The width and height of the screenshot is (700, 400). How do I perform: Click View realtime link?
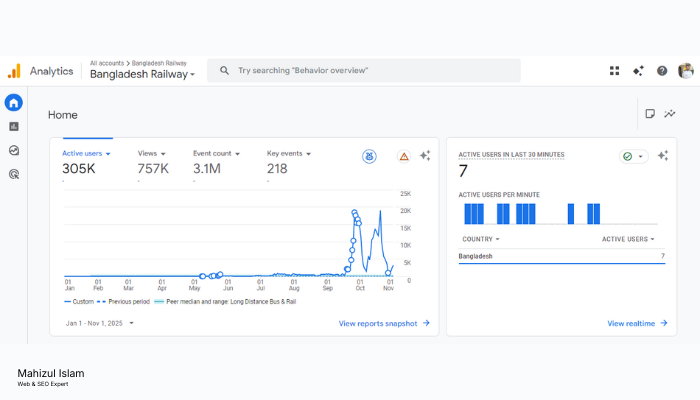tap(631, 323)
